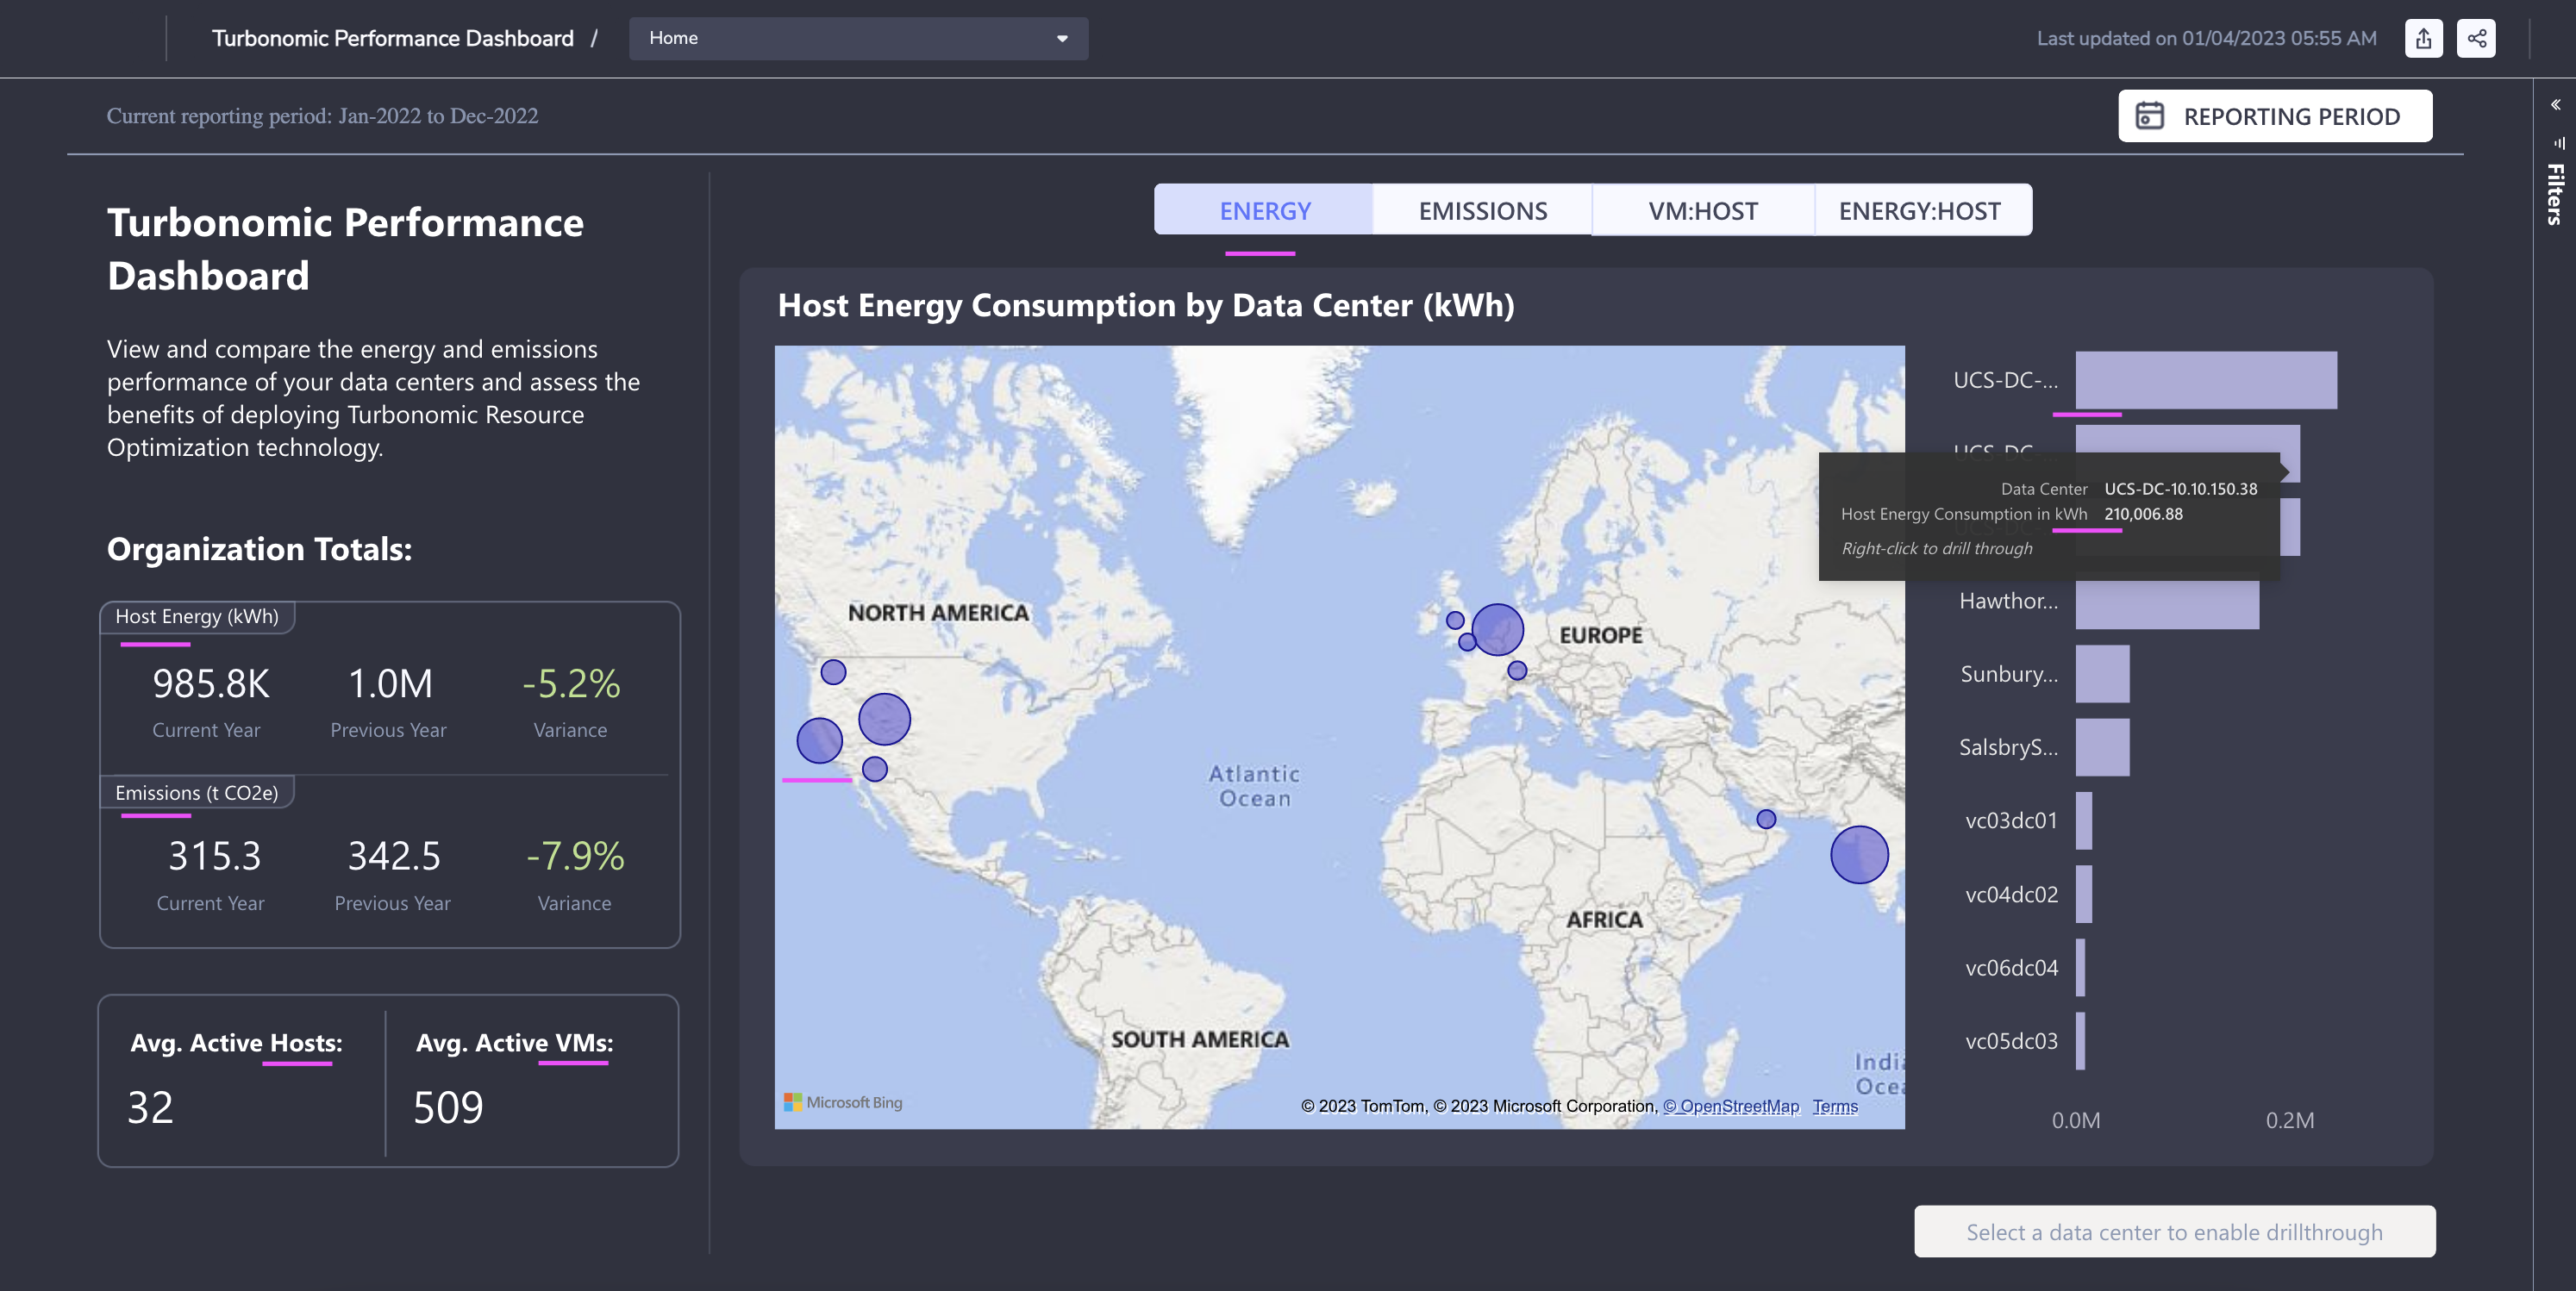Image resolution: width=2576 pixels, height=1291 pixels.
Task: Open the OpenStreetMap attribution link
Action: (1731, 1106)
